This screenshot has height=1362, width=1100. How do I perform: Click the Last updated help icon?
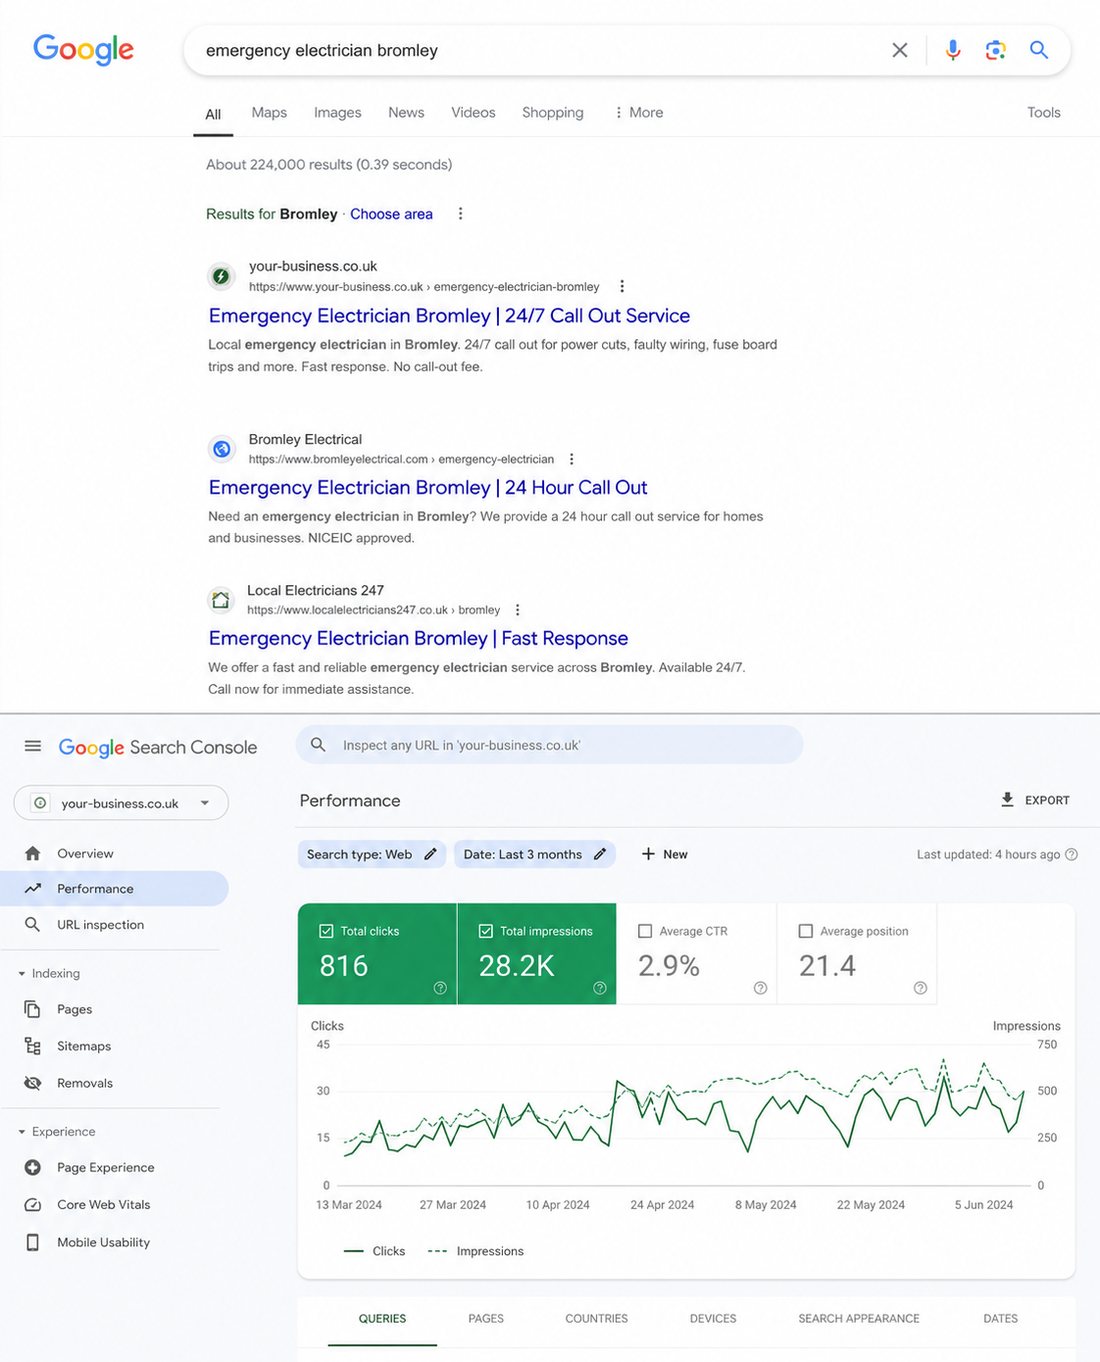coord(1072,854)
